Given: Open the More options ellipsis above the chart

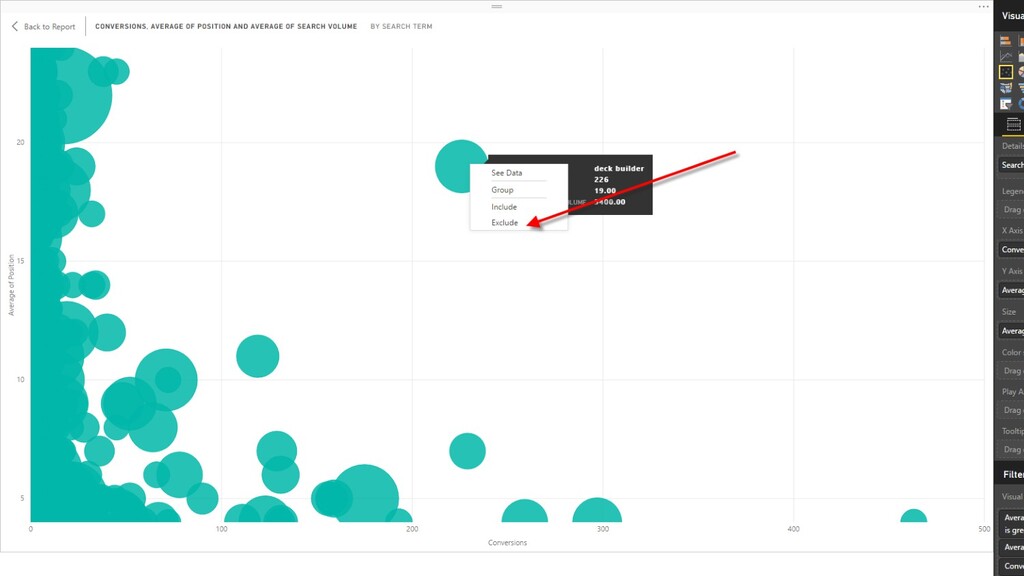Looking at the screenshot, I should pyautogui.click(x=984, y=7).
